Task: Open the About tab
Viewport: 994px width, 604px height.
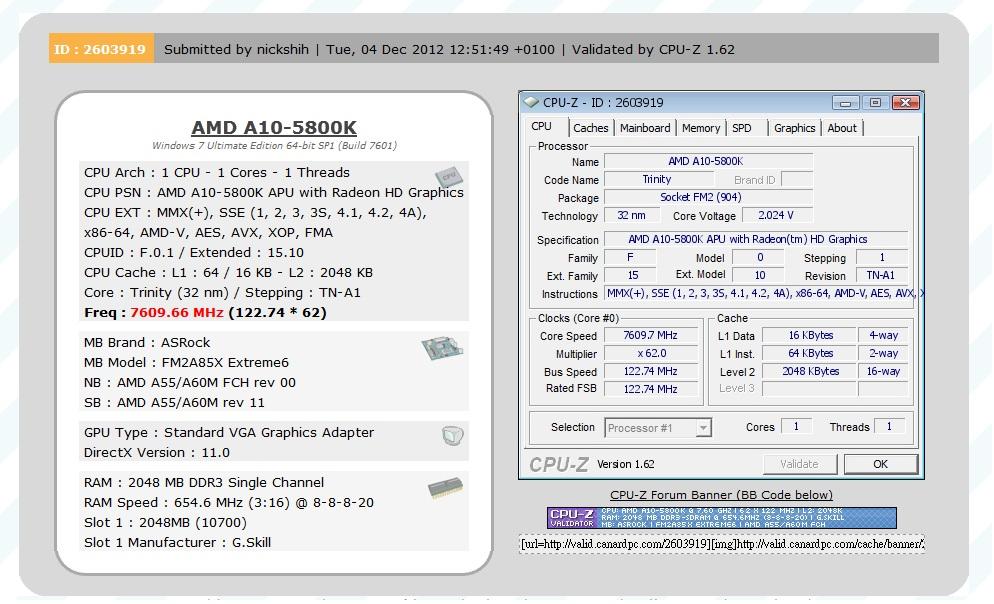Action: [842, 128]
